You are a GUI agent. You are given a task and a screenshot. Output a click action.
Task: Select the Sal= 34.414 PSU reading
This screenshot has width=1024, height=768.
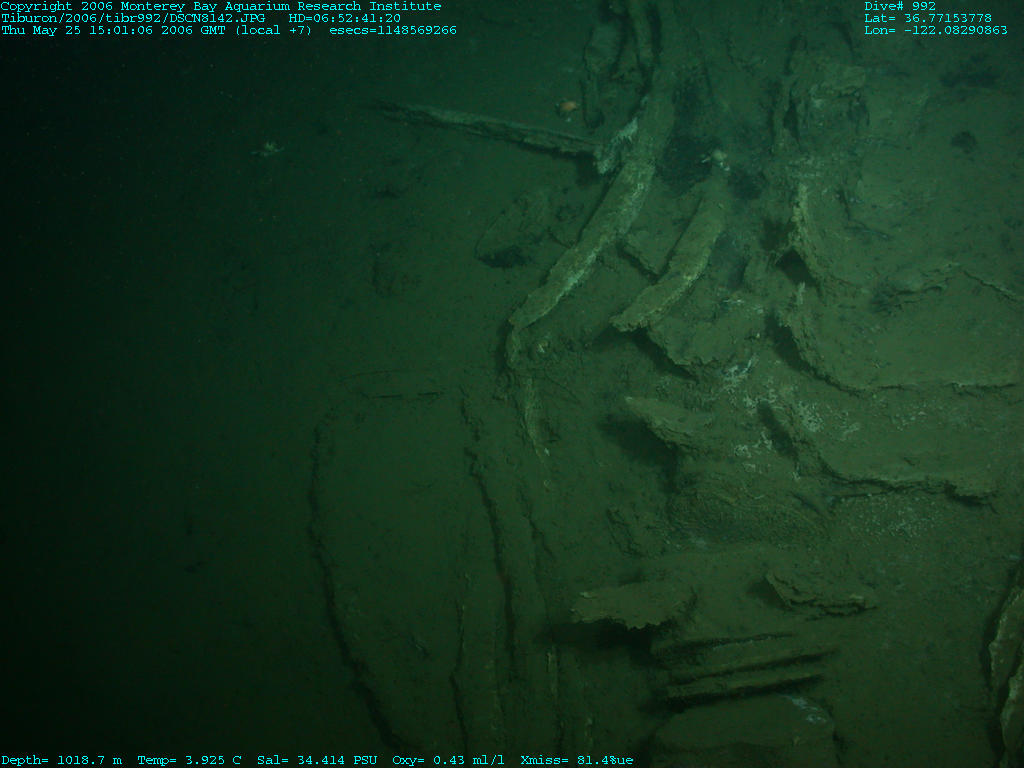(x=317, y=761)
